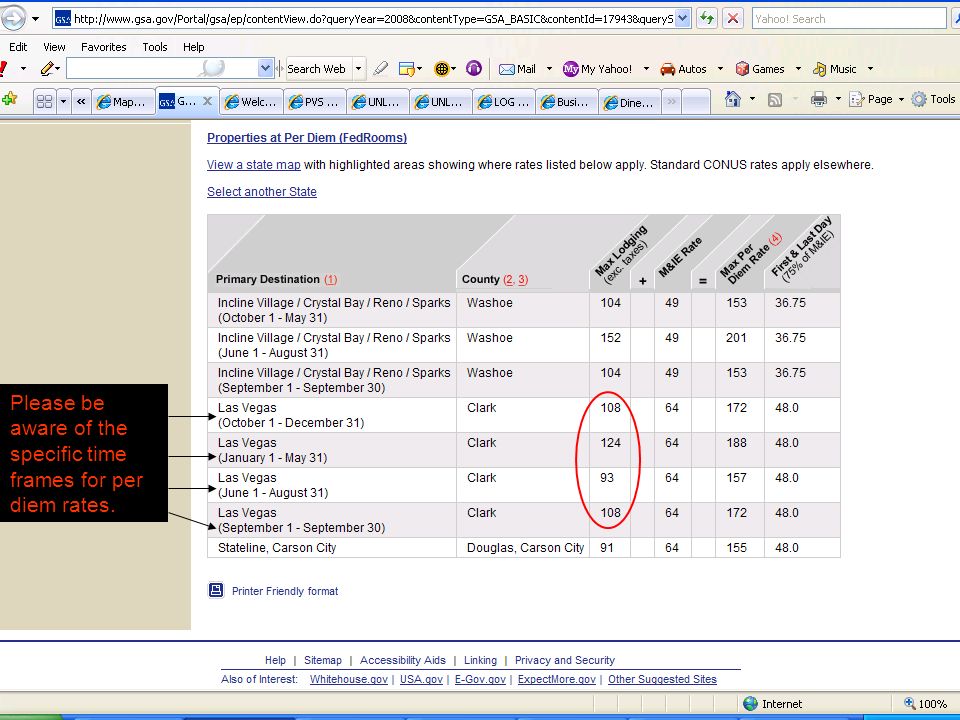This screenshot has width=960, height=720.
Task: Click the Print icon in command bar
Action: coord(819,99)
